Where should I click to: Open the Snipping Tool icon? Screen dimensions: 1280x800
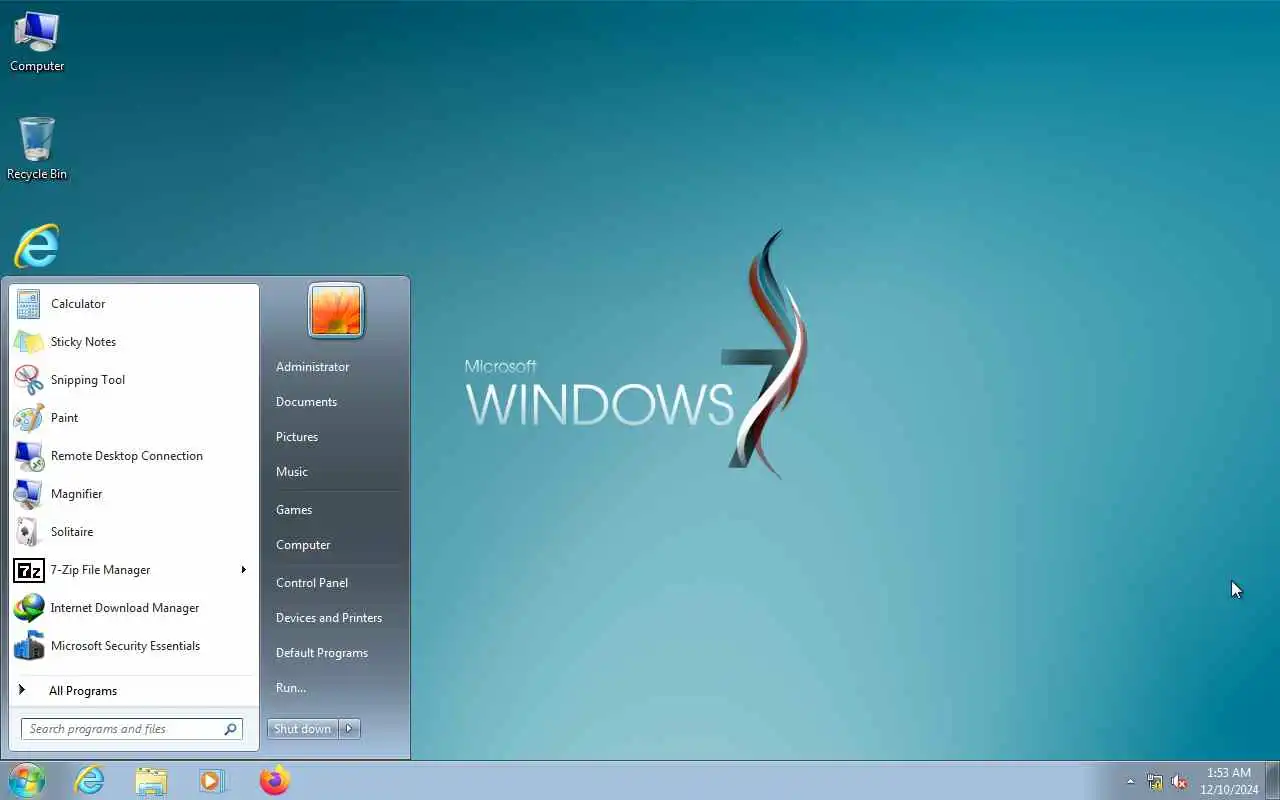[x=28, y=380]
